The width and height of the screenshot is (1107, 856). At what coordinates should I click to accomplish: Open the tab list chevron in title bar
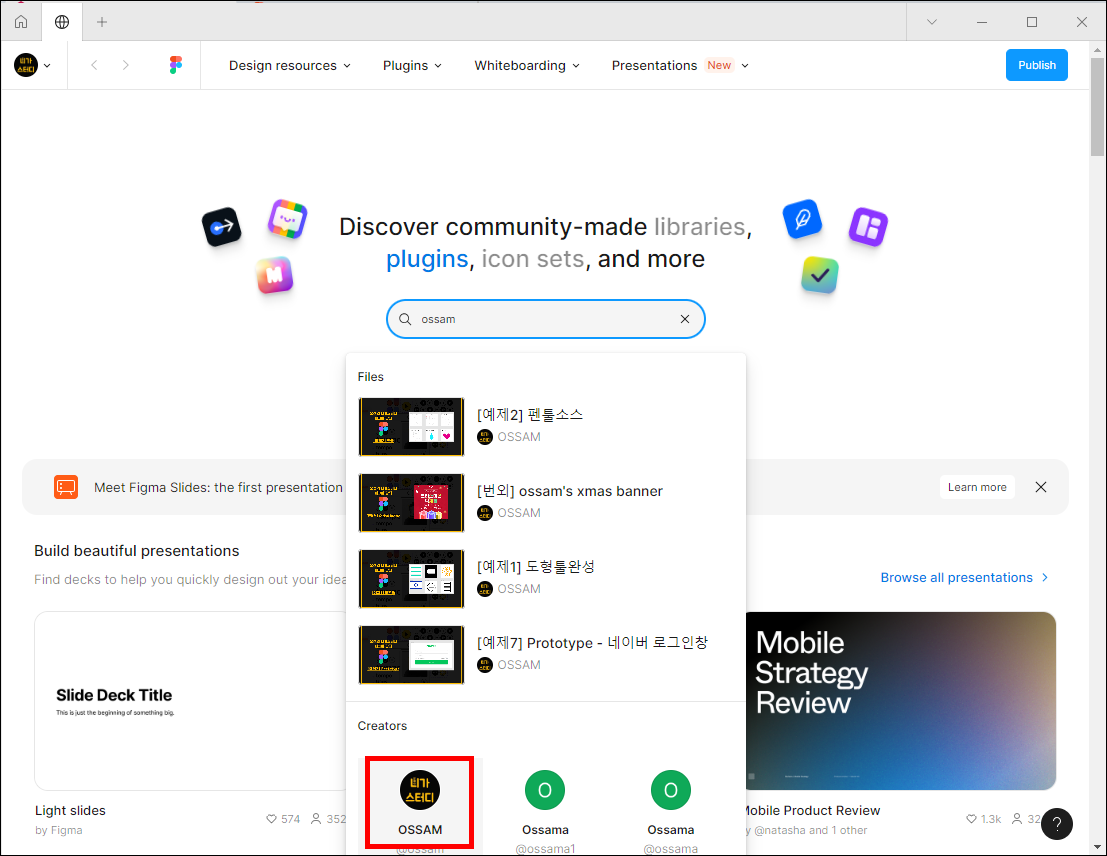[x=932, y=22]
